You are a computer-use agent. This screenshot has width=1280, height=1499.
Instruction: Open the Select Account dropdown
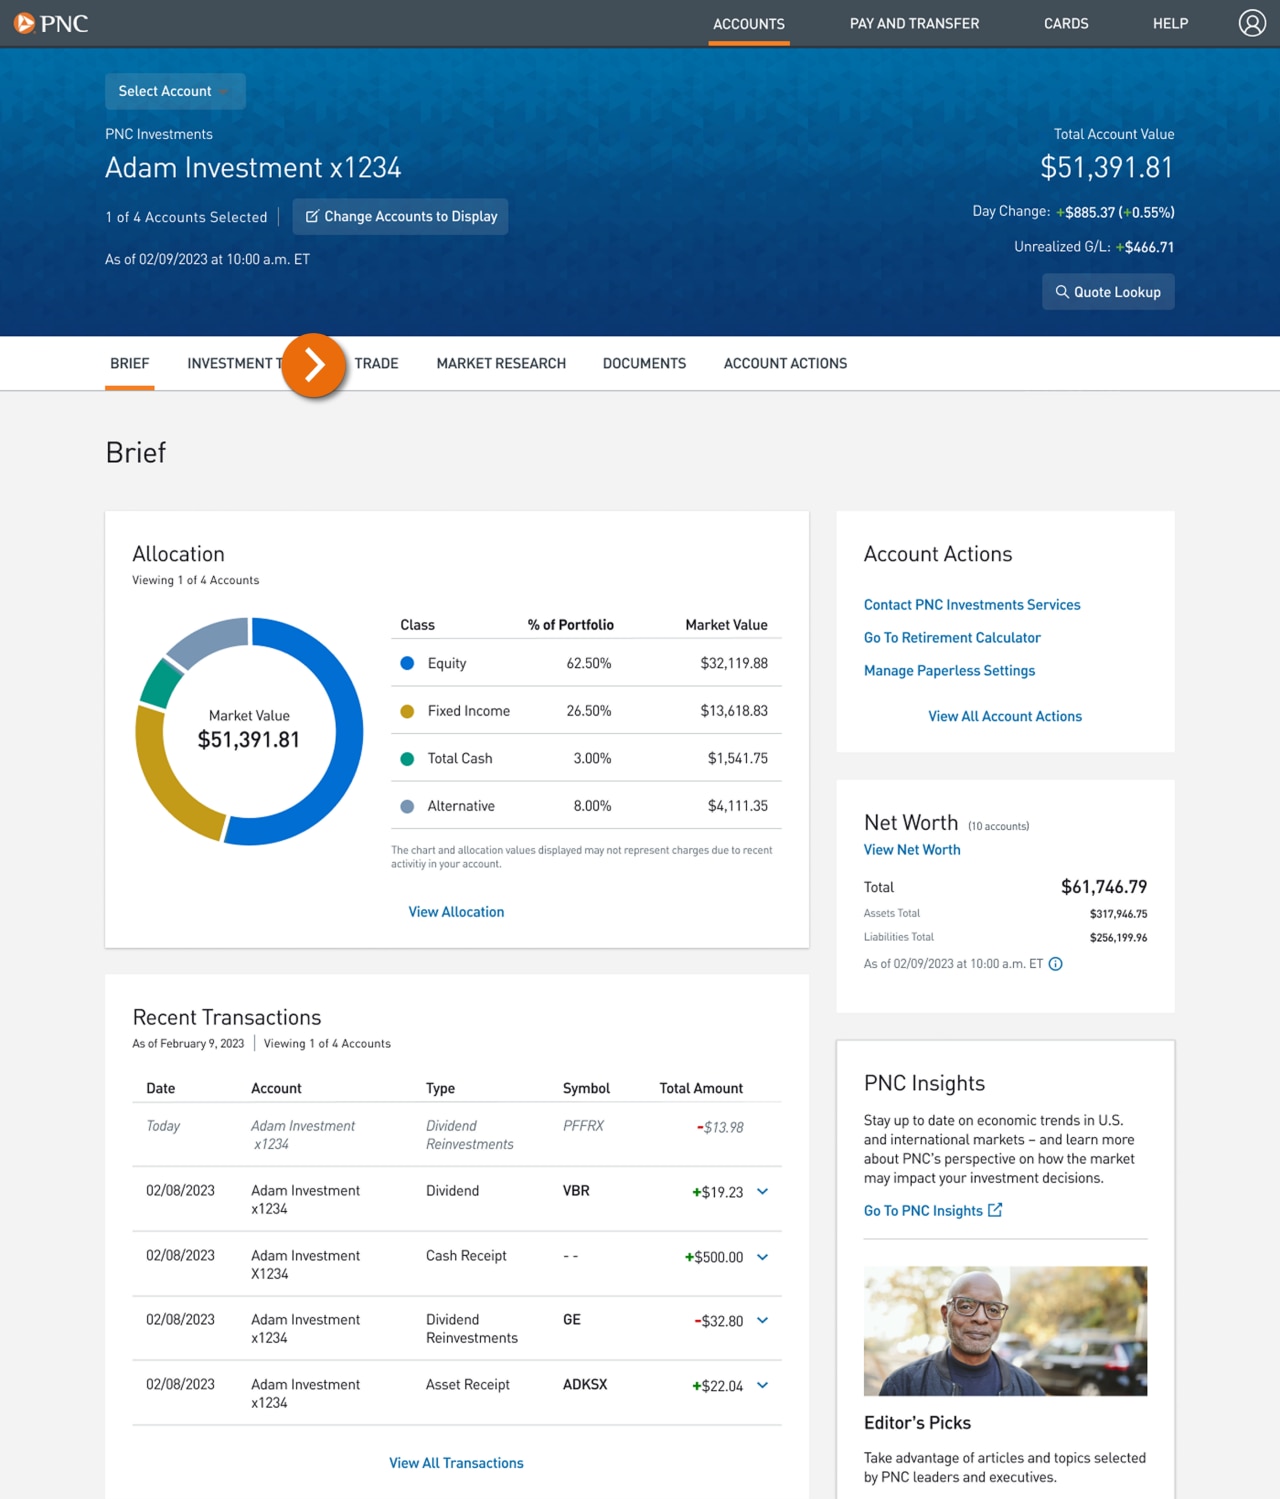(x=175, y=91)
